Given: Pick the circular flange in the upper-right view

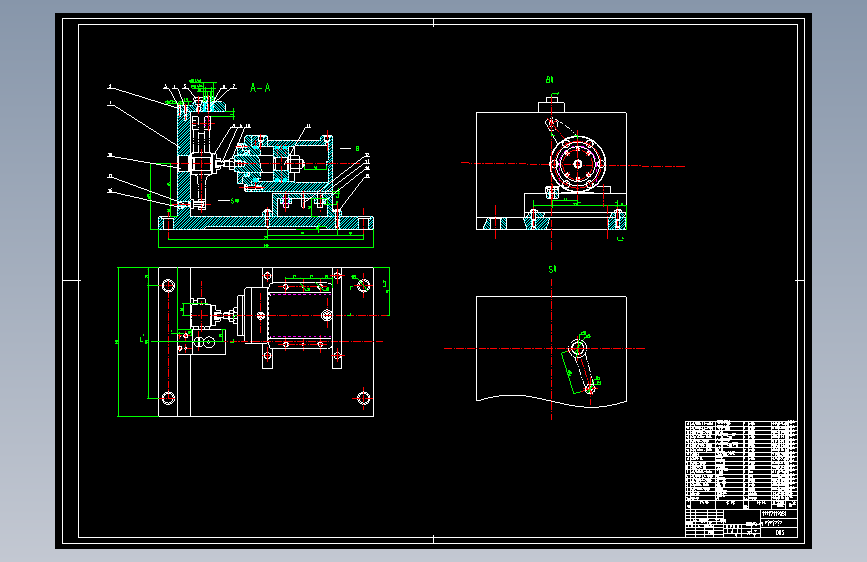Looking at the screenshot, I should [578, 164].
